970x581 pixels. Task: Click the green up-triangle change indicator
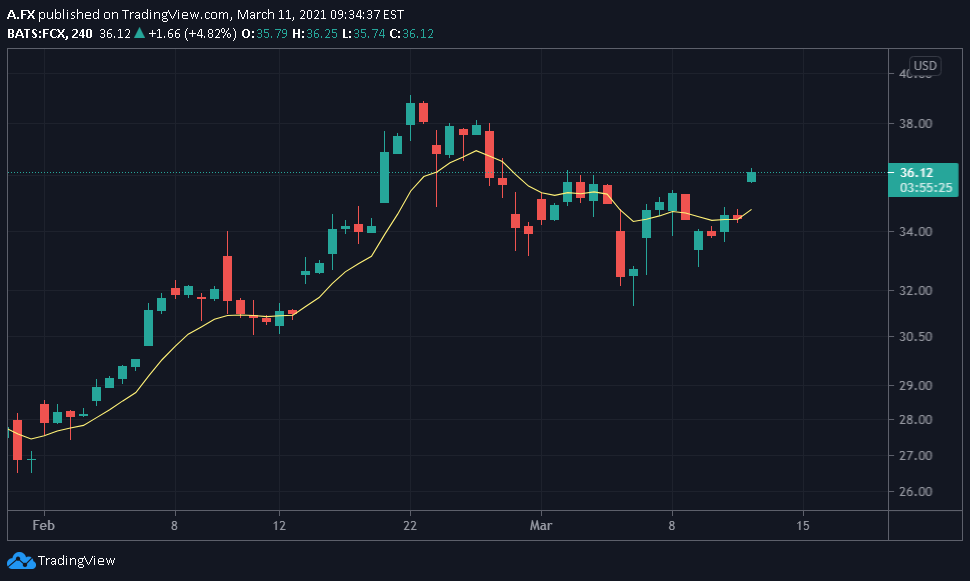click(x=140, y=33)
